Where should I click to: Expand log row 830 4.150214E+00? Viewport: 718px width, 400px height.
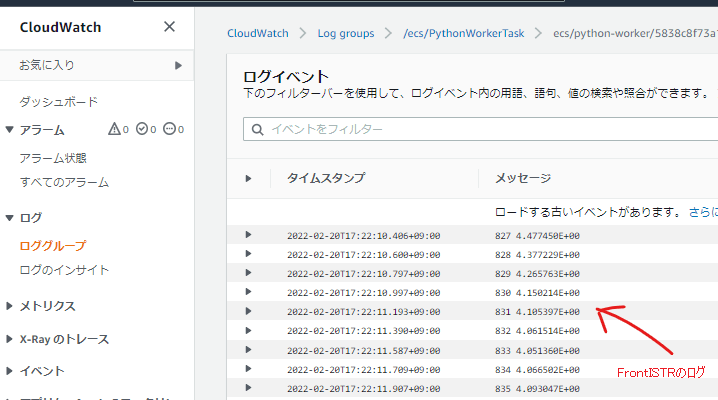[248, 292]
